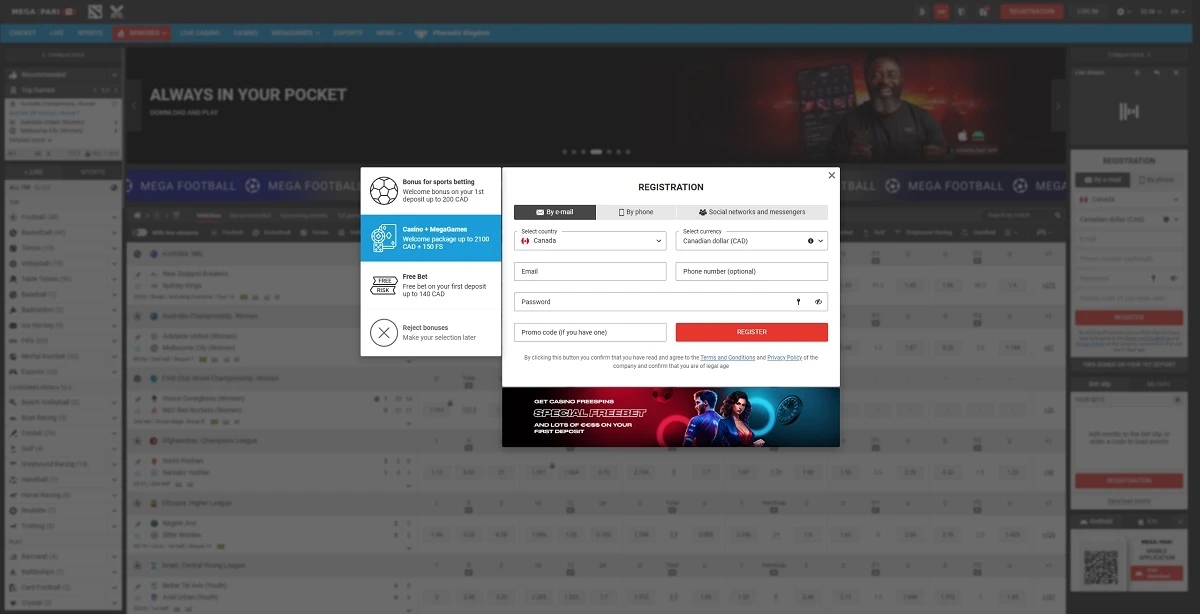This screenshot has width=1200, height=614.
Task: Click the Dota 2 icon beside the logo
Action: [95, 11]
